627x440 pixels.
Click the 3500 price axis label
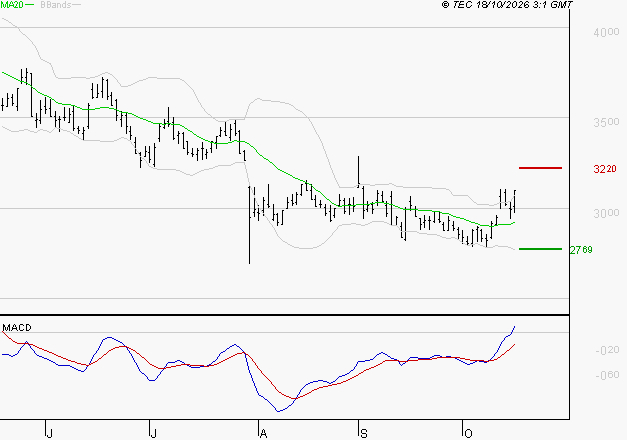click(606, 122)
